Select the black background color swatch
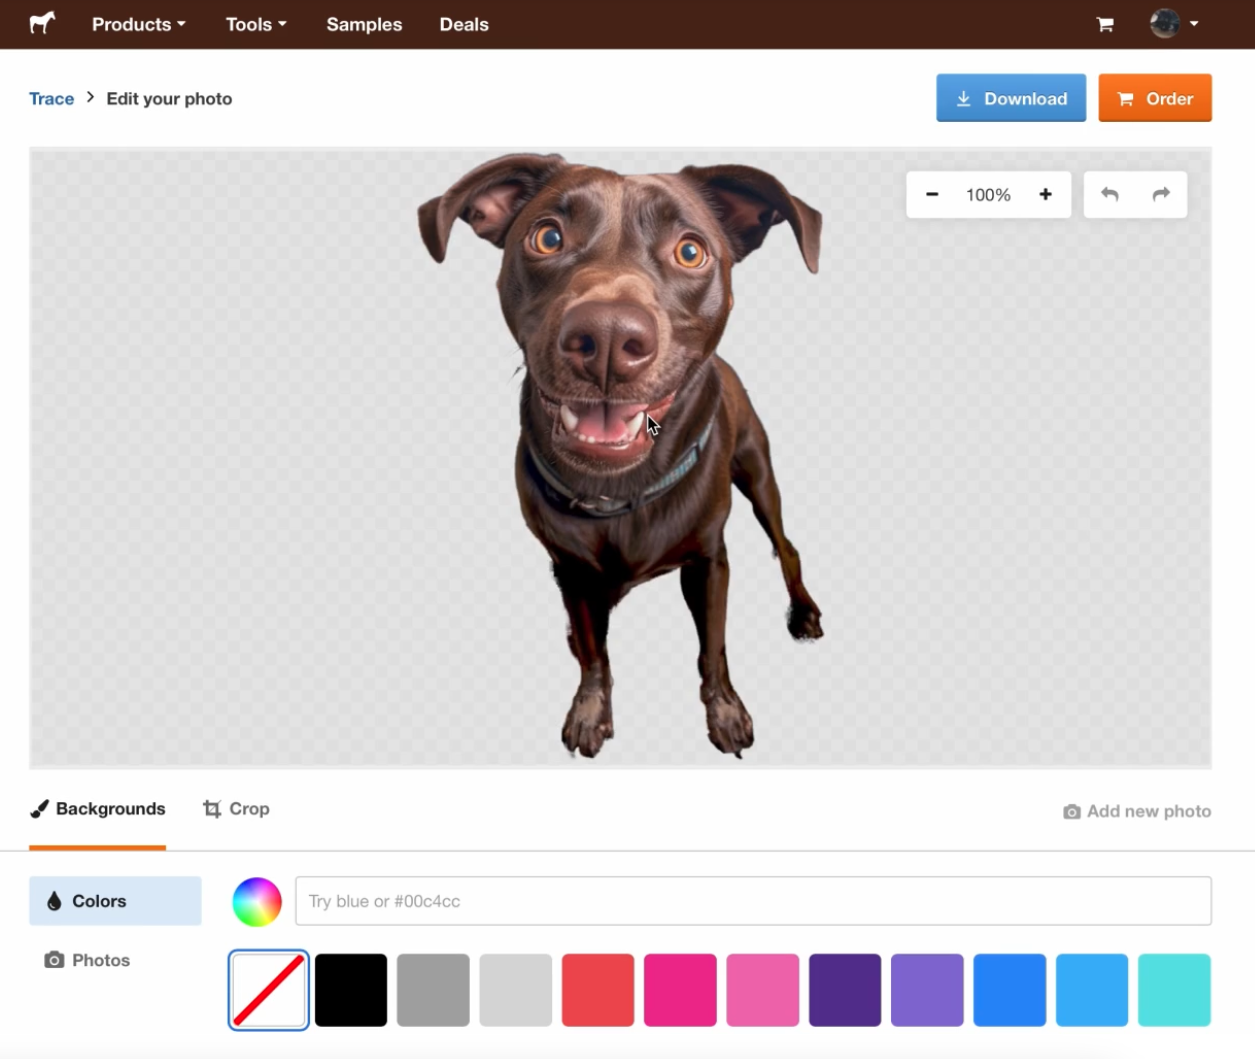Screen dimensions: 1255x1059 coord(350,989)
